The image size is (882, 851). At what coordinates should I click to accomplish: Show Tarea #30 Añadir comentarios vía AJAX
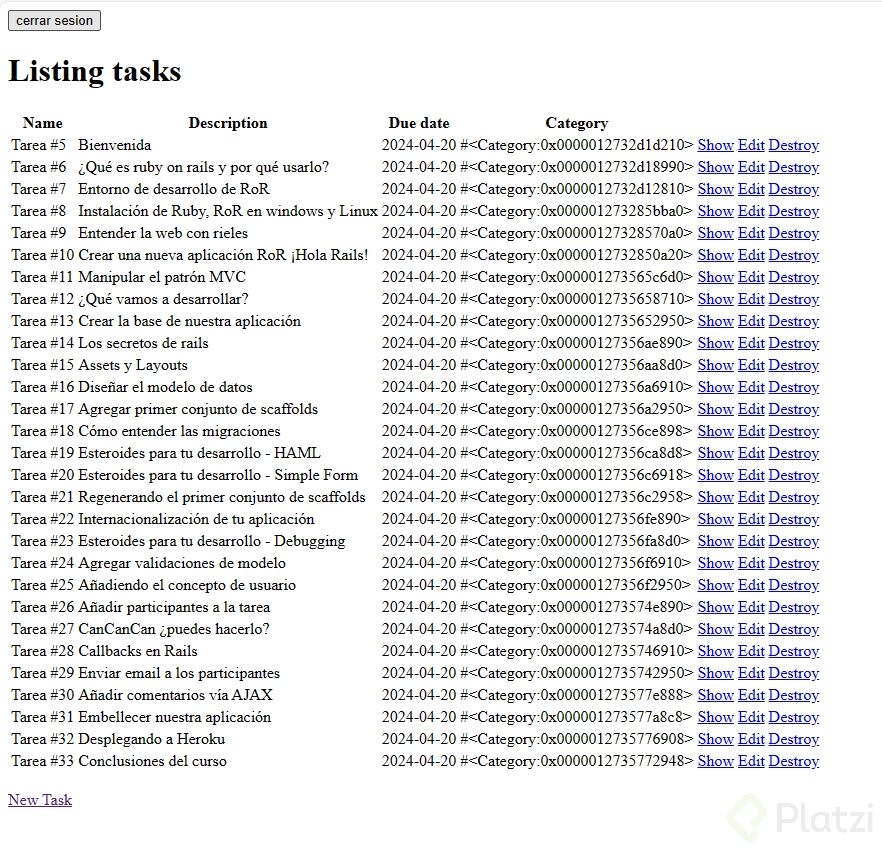click(x=715, y=695)
